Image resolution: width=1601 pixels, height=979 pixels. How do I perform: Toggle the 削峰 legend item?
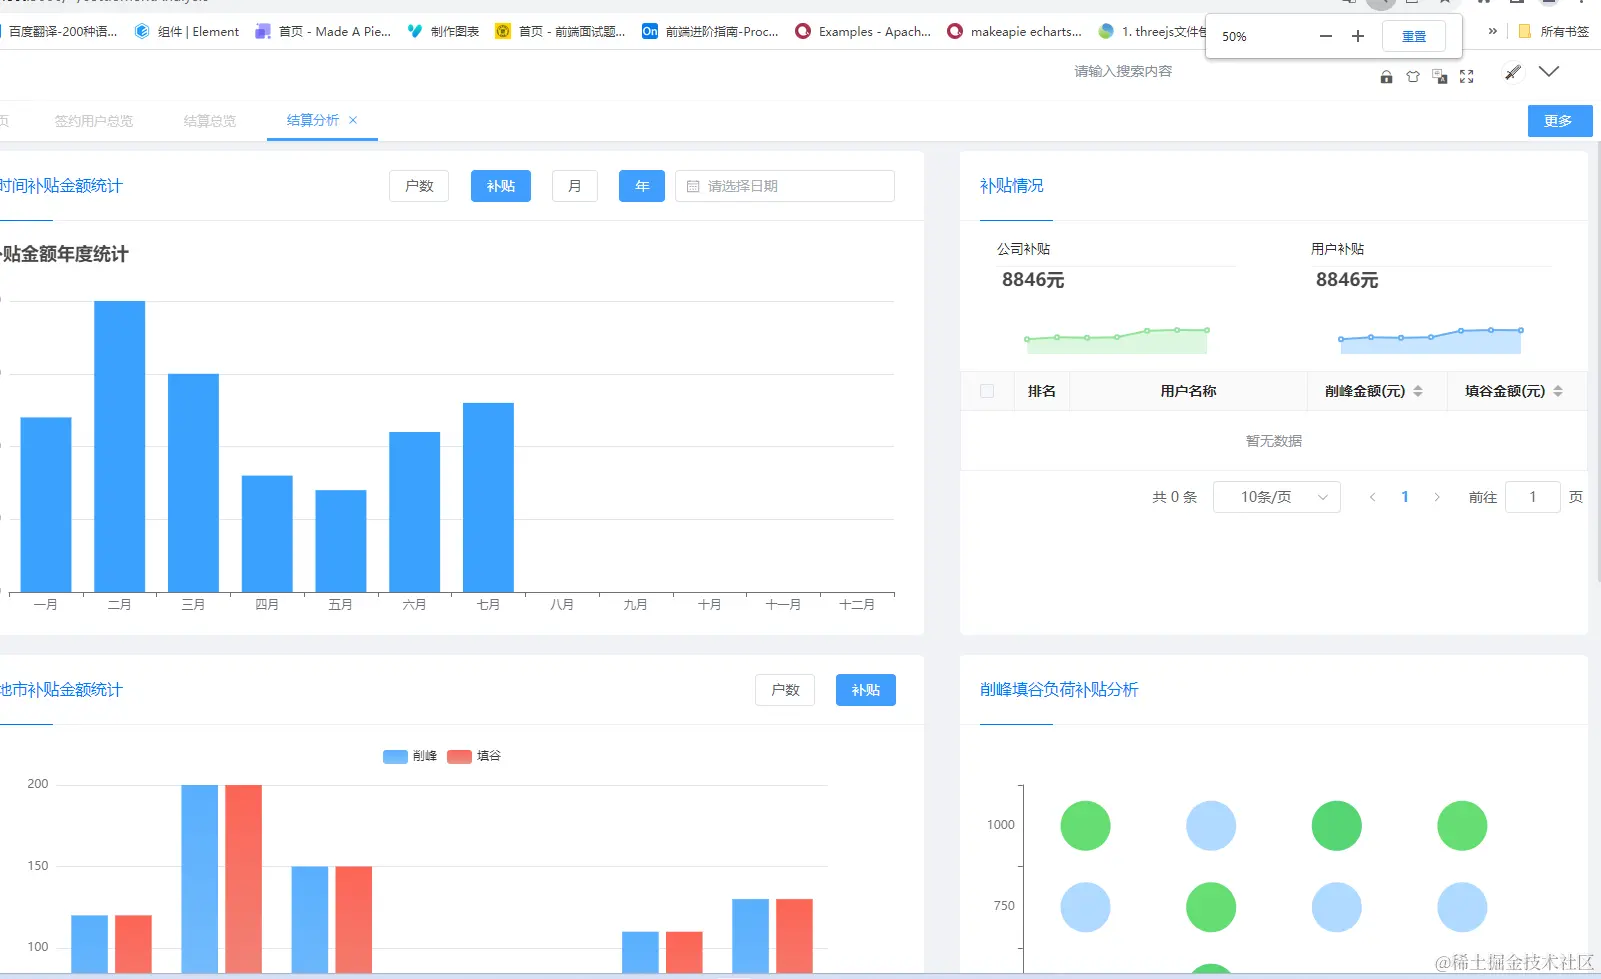pyautogui.click(x=410, y=756)
